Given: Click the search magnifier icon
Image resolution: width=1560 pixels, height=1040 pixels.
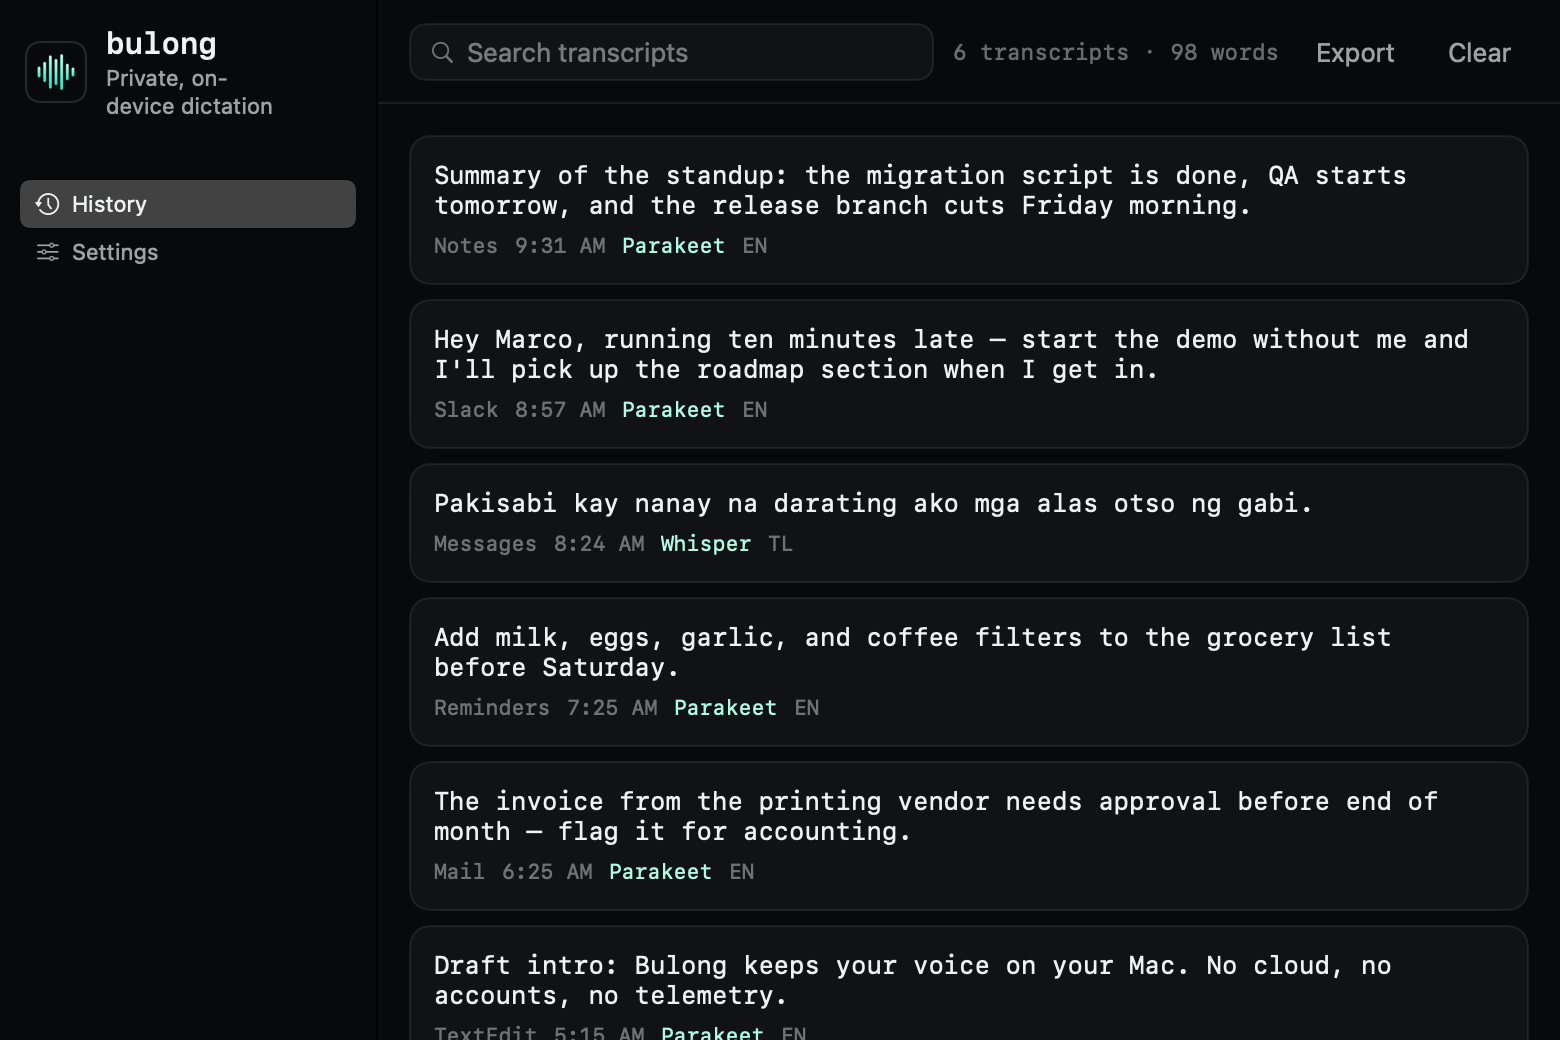Looking at the screenshot, I should (442, 52).
